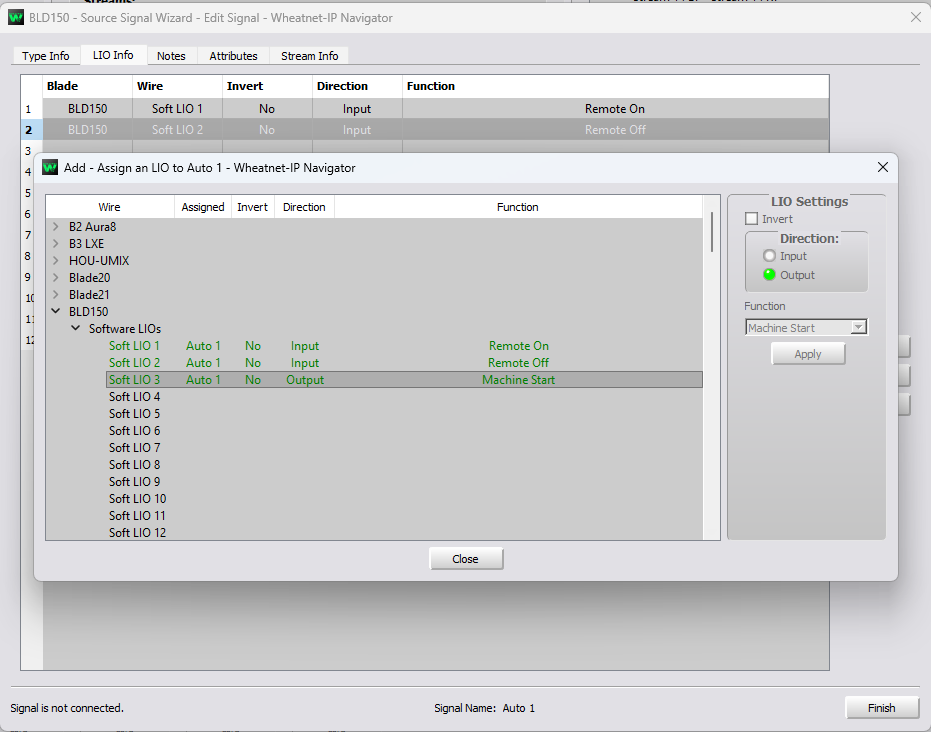Select Soft LIO 10 in the tree
Viewport: 931px width, 732px height.
137,499
